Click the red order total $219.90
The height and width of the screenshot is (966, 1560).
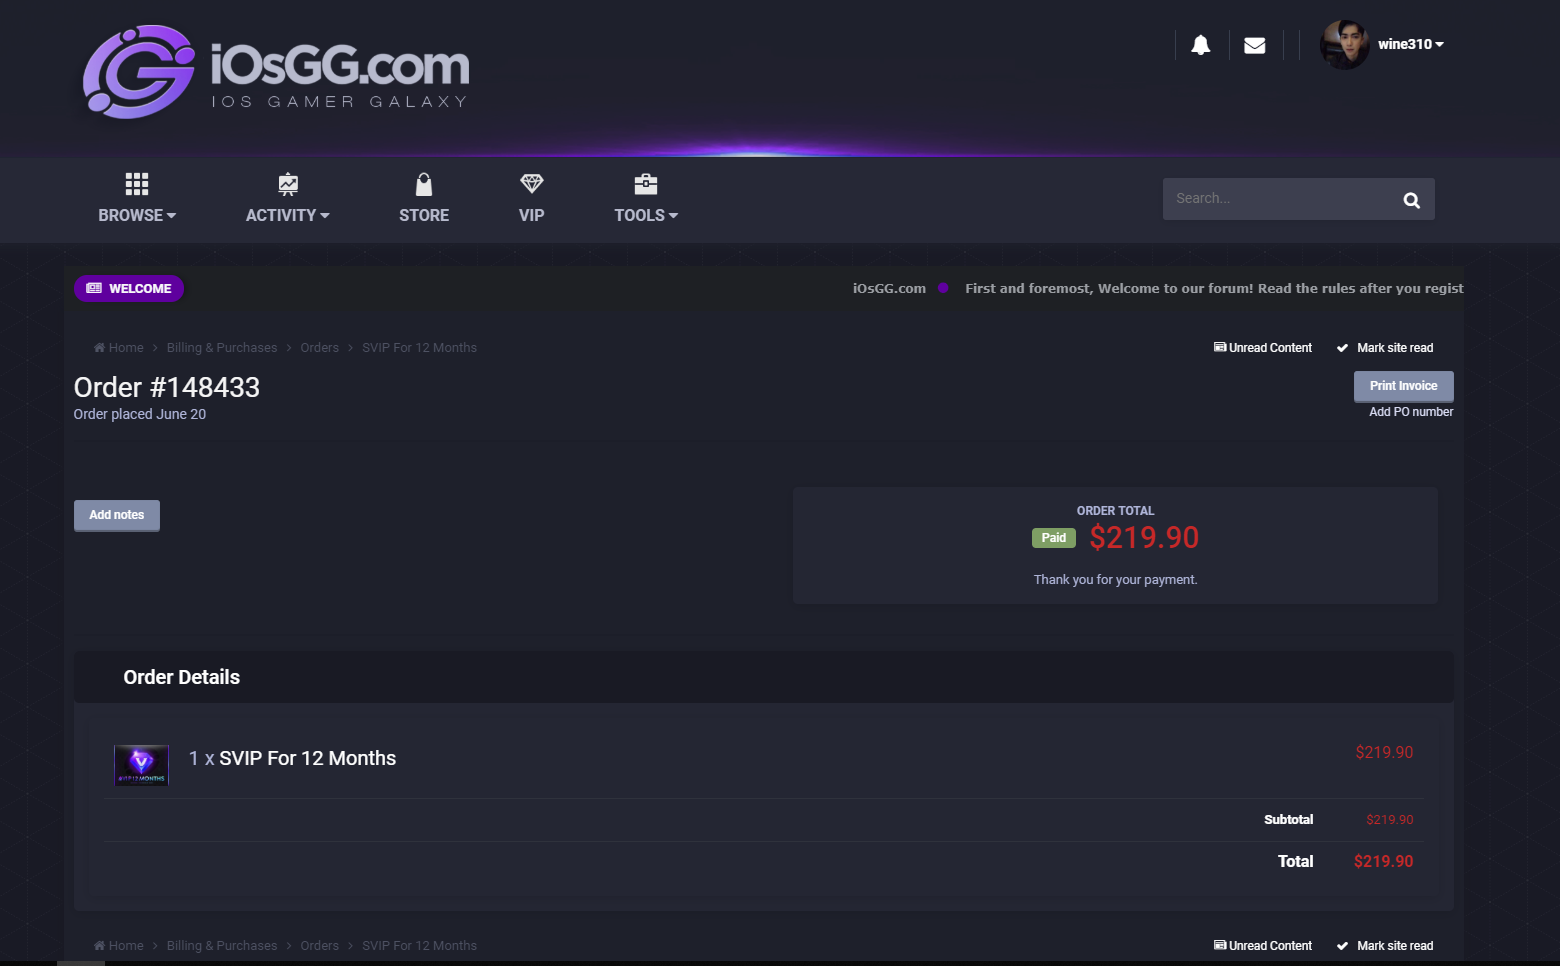[x=1144, y=538]
